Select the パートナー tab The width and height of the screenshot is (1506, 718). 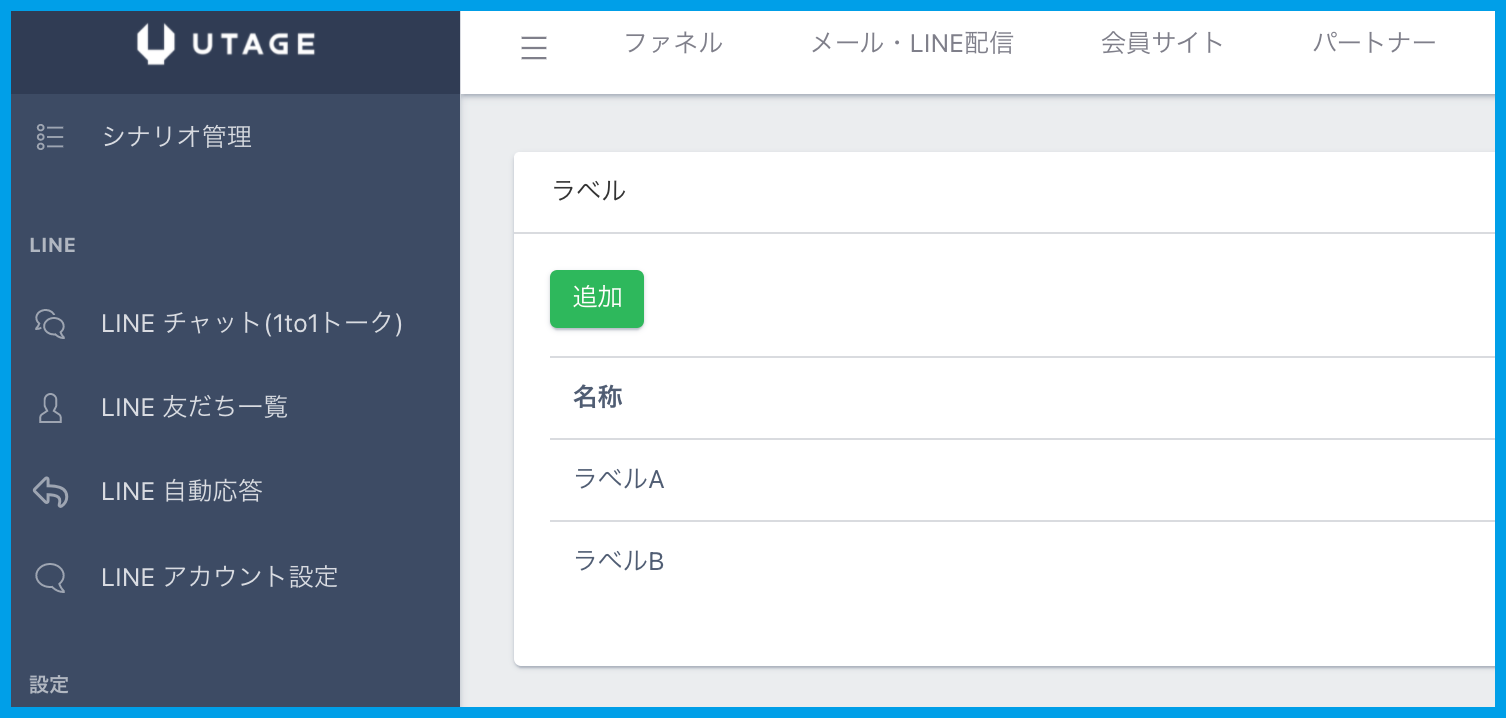tap(1374, 43)
